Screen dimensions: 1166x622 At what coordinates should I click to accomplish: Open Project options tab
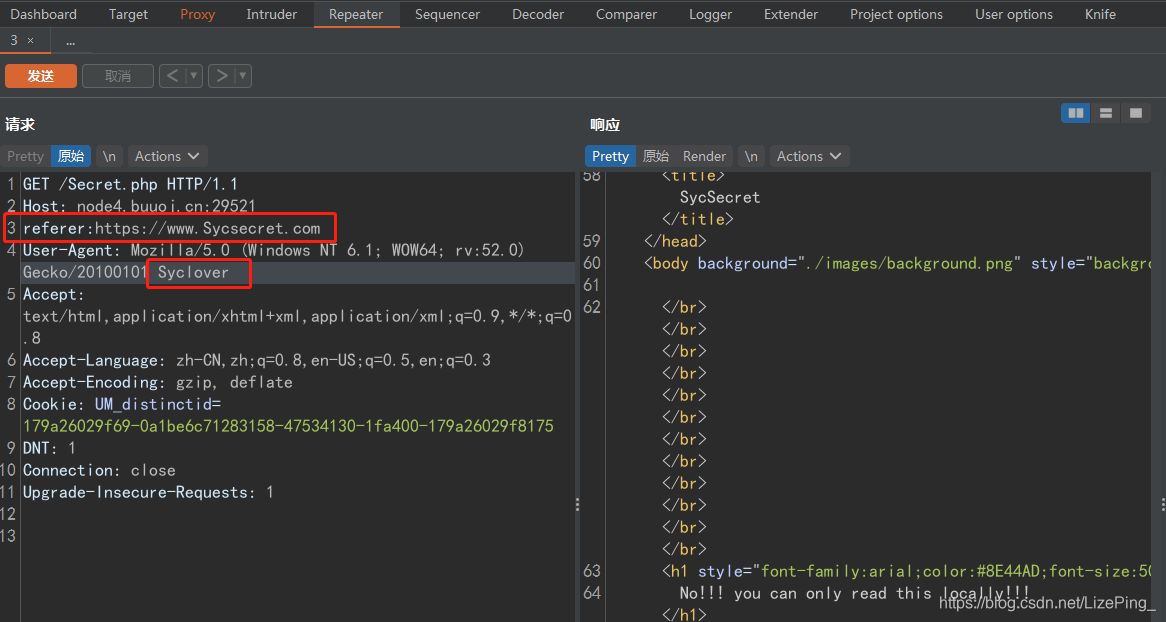(x=896, y=14)
